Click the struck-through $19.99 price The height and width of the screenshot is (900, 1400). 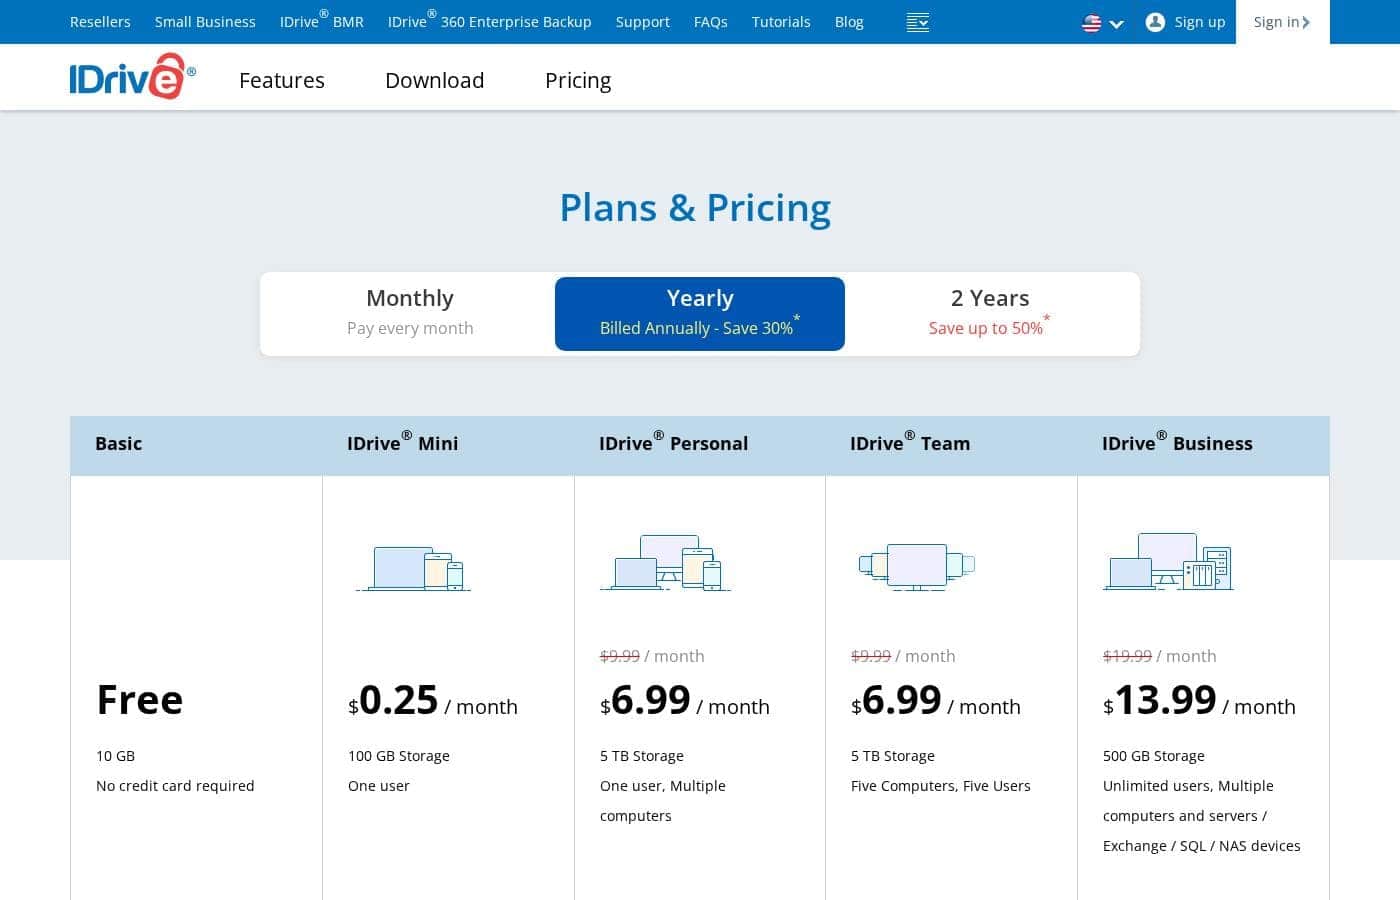(x=1127, y=656)
